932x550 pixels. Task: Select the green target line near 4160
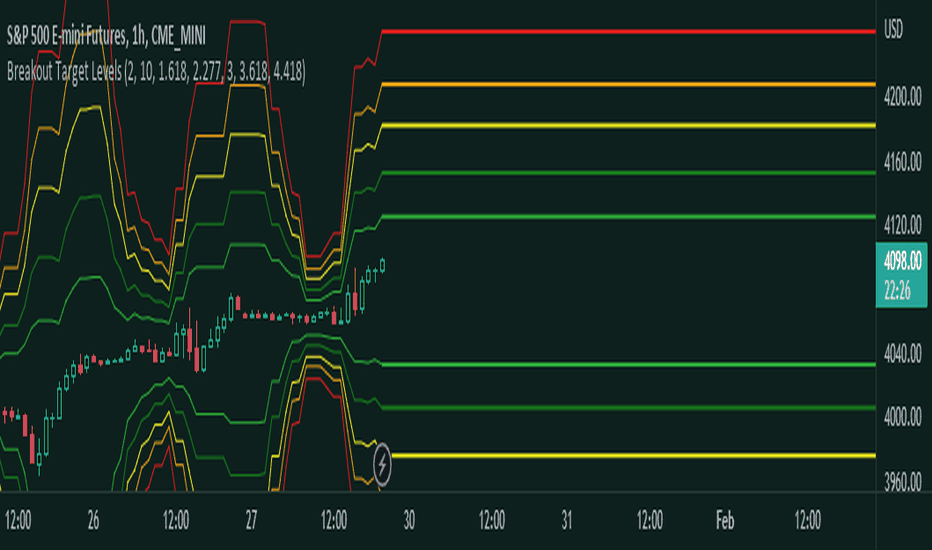click(629, 173)
